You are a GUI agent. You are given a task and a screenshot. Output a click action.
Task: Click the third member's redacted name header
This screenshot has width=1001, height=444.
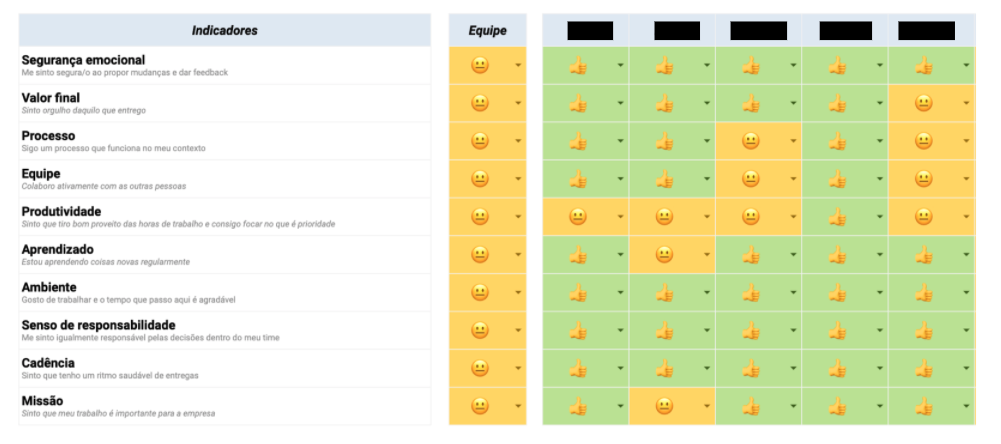758,31
